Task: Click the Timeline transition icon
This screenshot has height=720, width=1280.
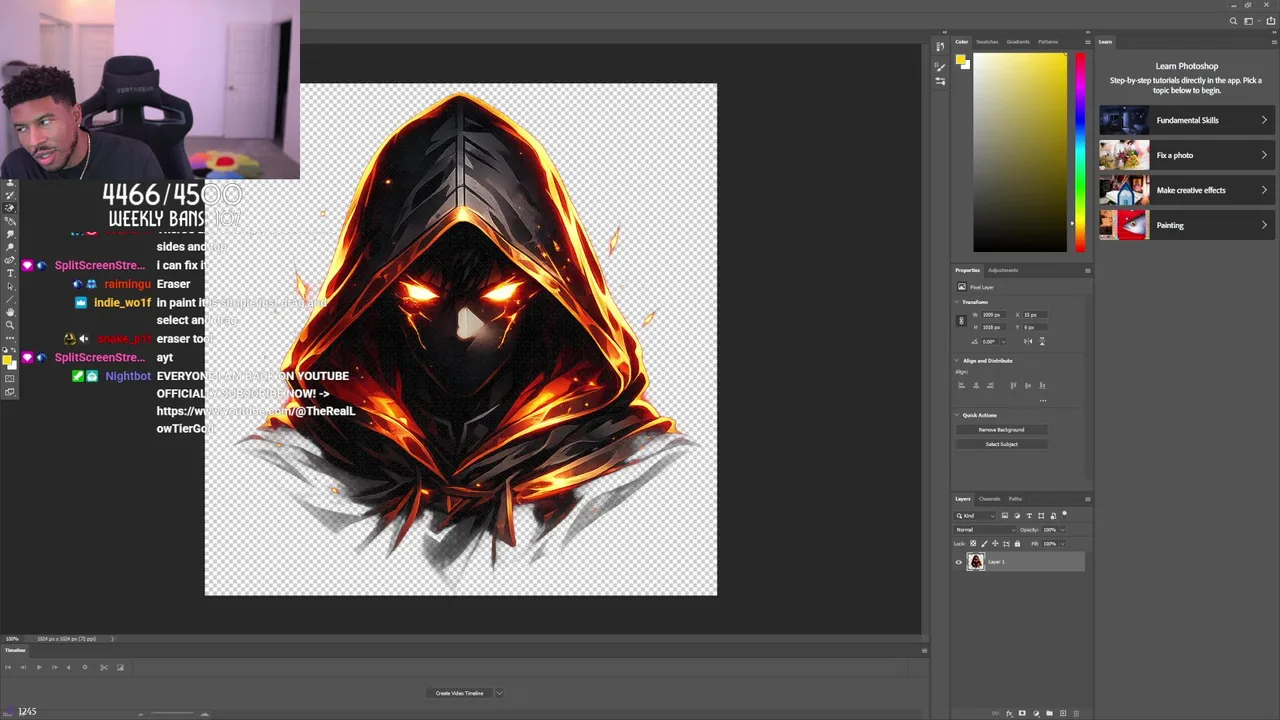Action: (120, 667)
